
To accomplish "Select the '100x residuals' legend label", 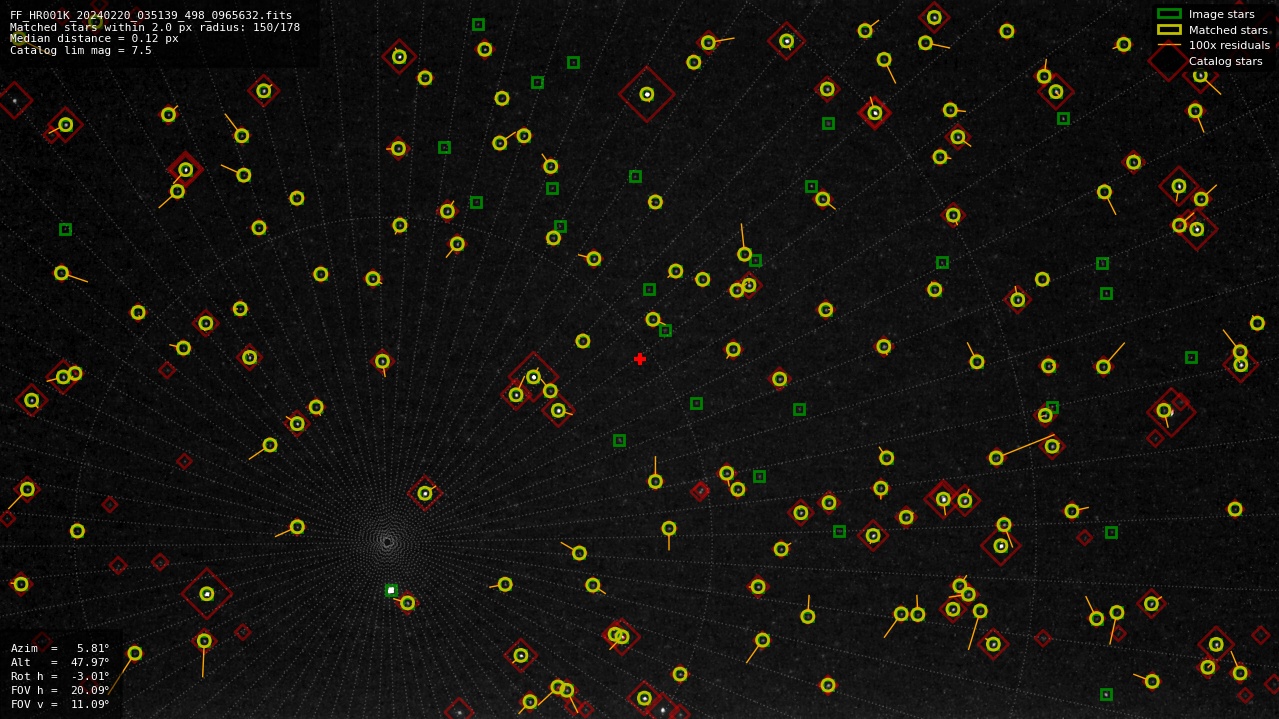I will [x=1229, y=45].
